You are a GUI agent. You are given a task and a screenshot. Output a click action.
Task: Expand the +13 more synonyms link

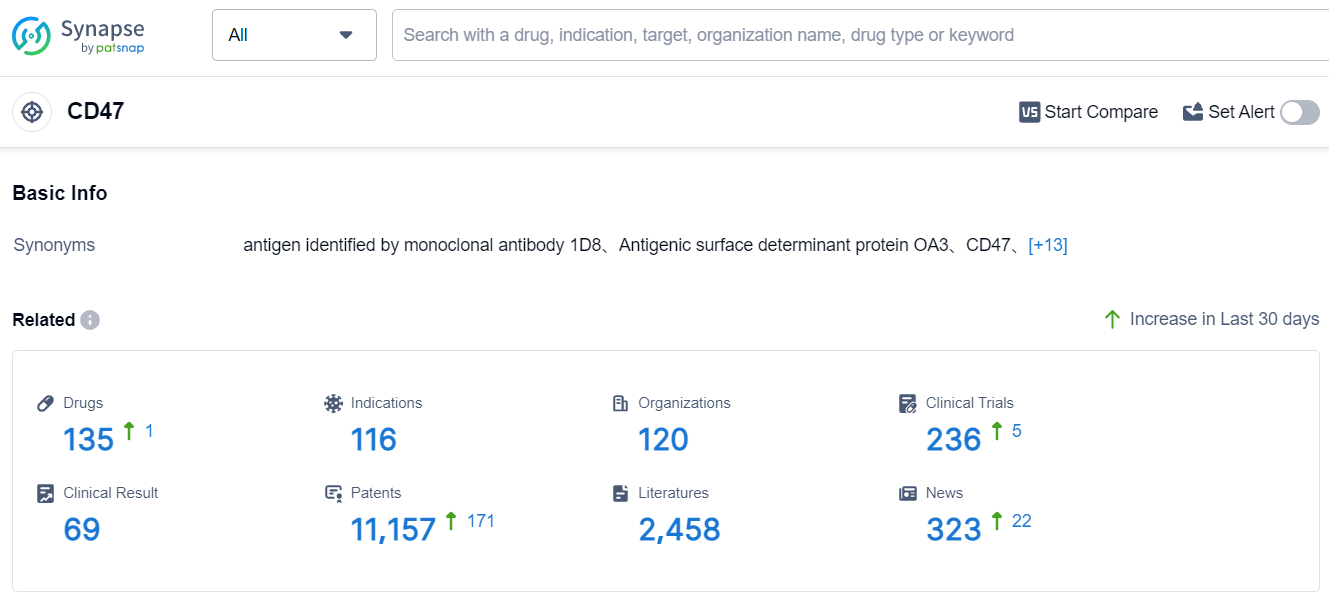click(x=1047, y=245)
